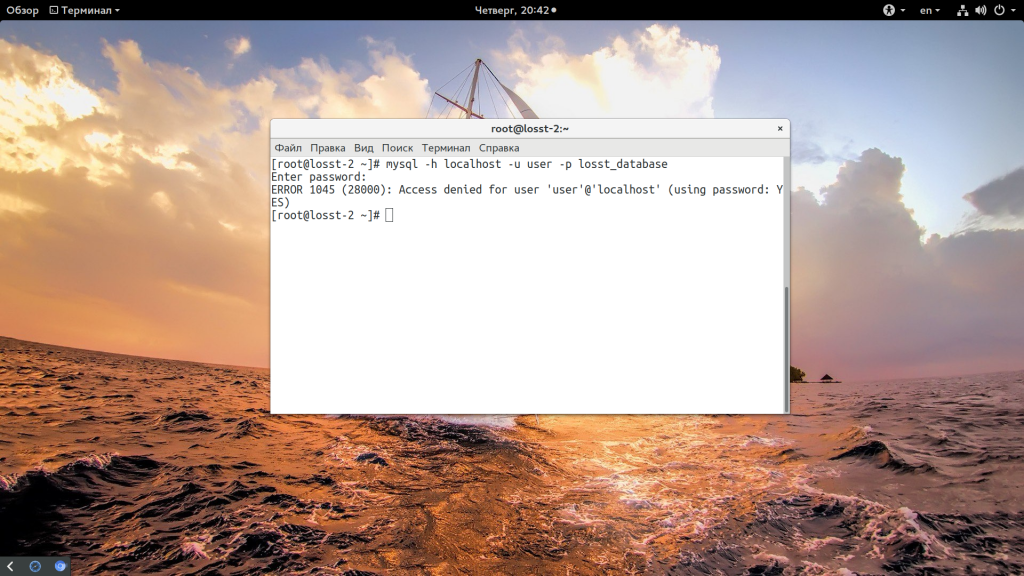
Task: Open the Правка menu
Action: (327, 148)
